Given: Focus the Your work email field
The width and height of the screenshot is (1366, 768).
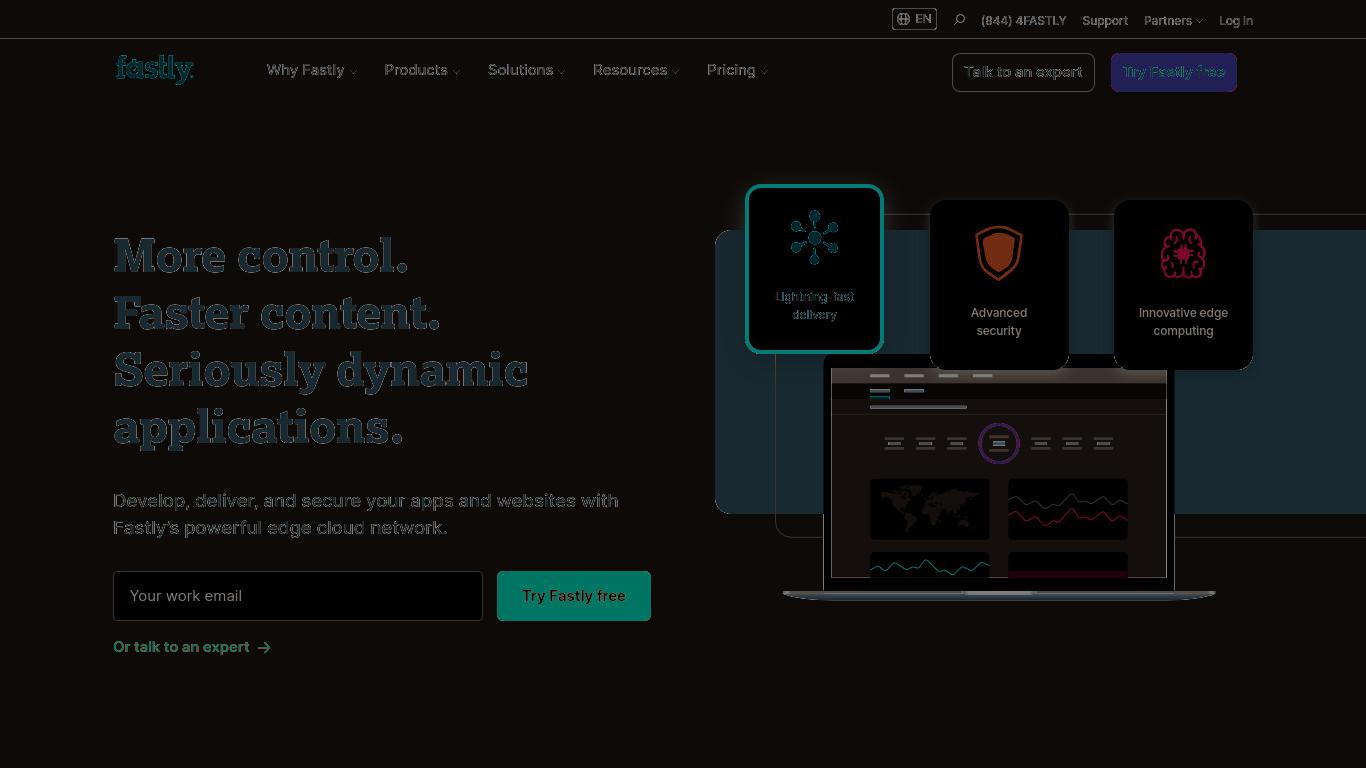Looking at the screenshot, I should (x=298, y=596).
